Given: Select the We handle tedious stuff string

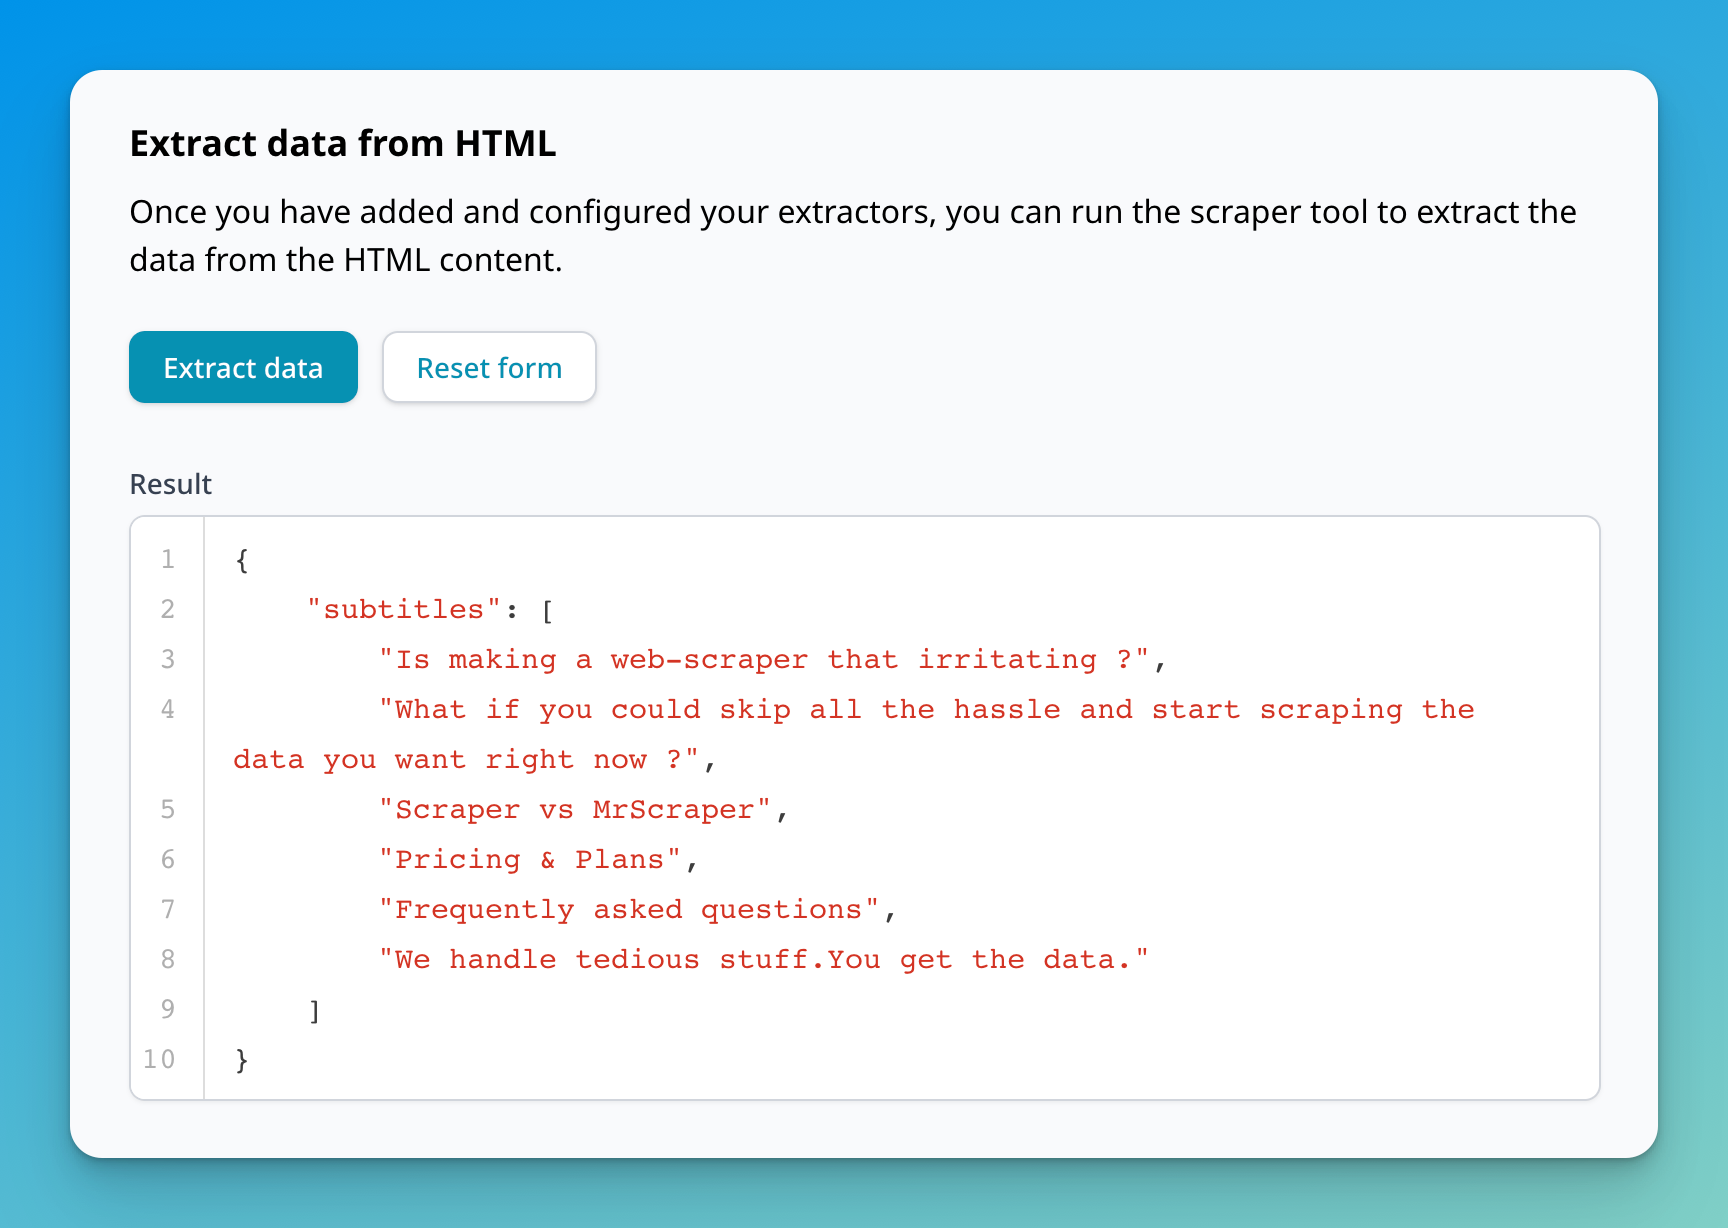Looking at the screenshot, I should 760,959.
